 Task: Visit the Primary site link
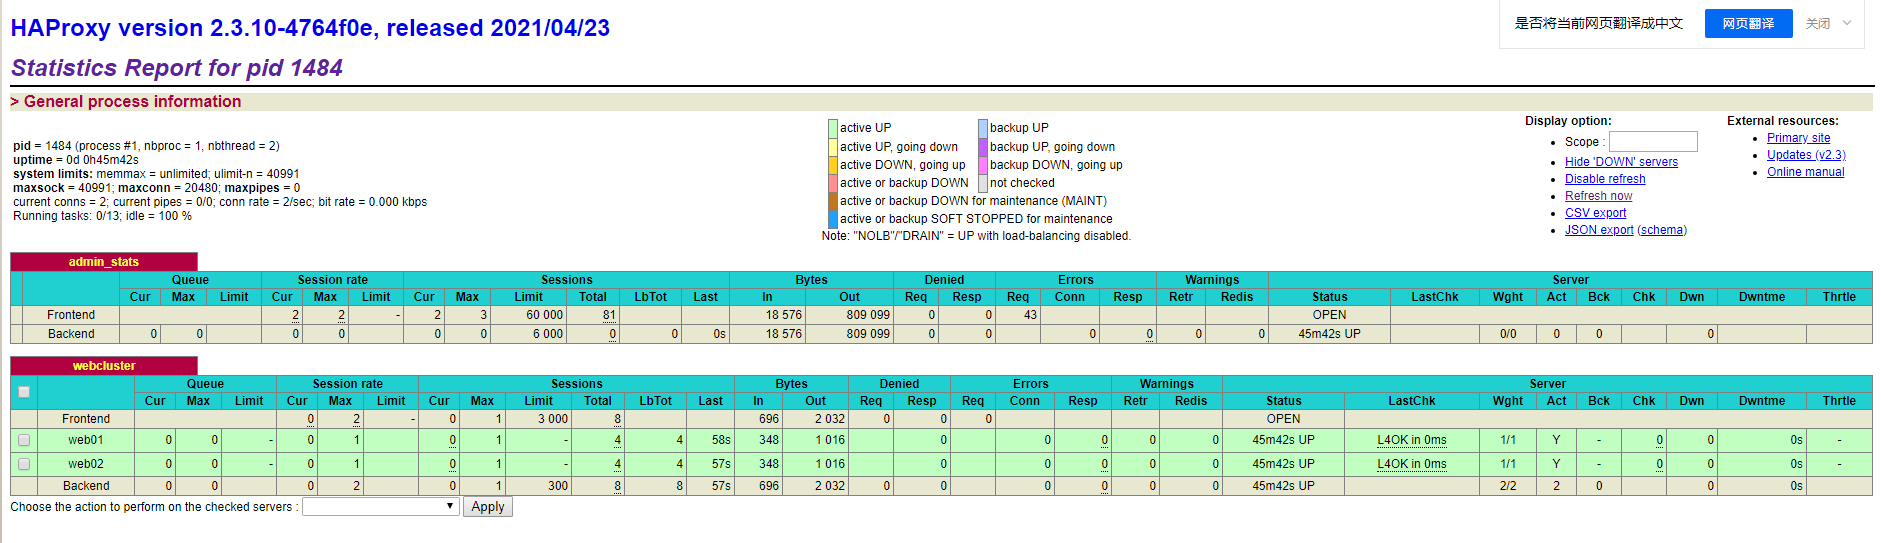click(1798, 138)
